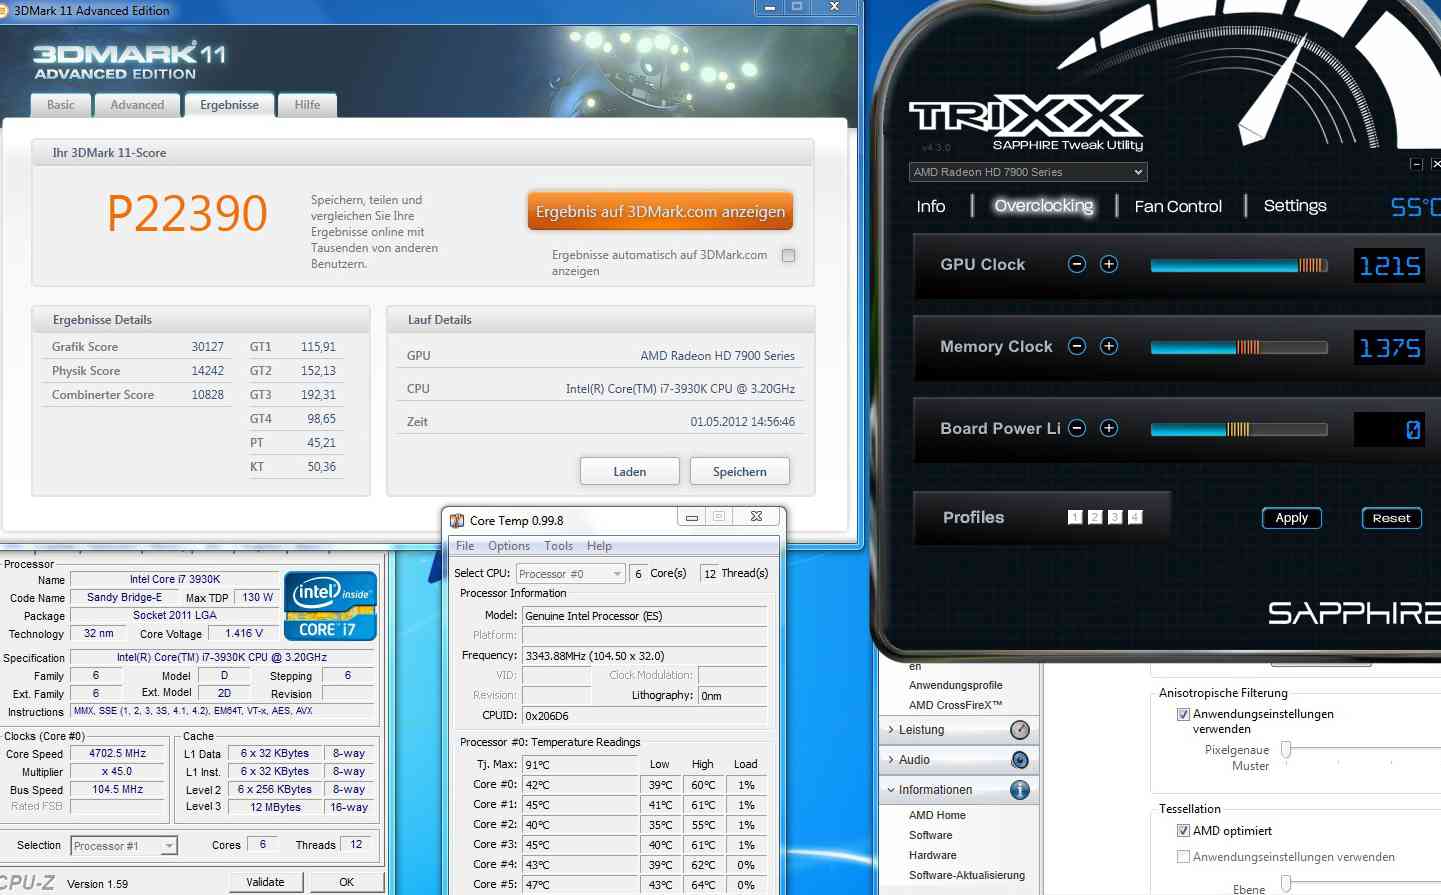1441x895 pixels.
Task: Click Ergebnis auf 3DMark.com anzeigen button
Action: (660, 212)
